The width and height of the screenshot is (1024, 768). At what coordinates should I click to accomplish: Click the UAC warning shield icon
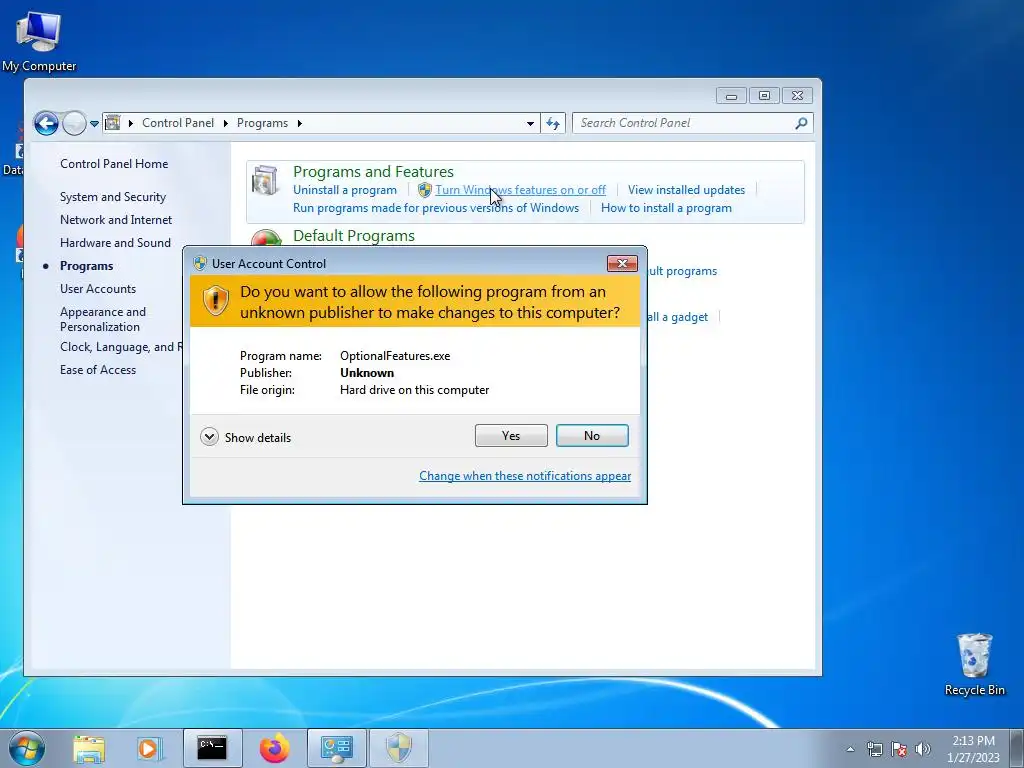point(216,300)
